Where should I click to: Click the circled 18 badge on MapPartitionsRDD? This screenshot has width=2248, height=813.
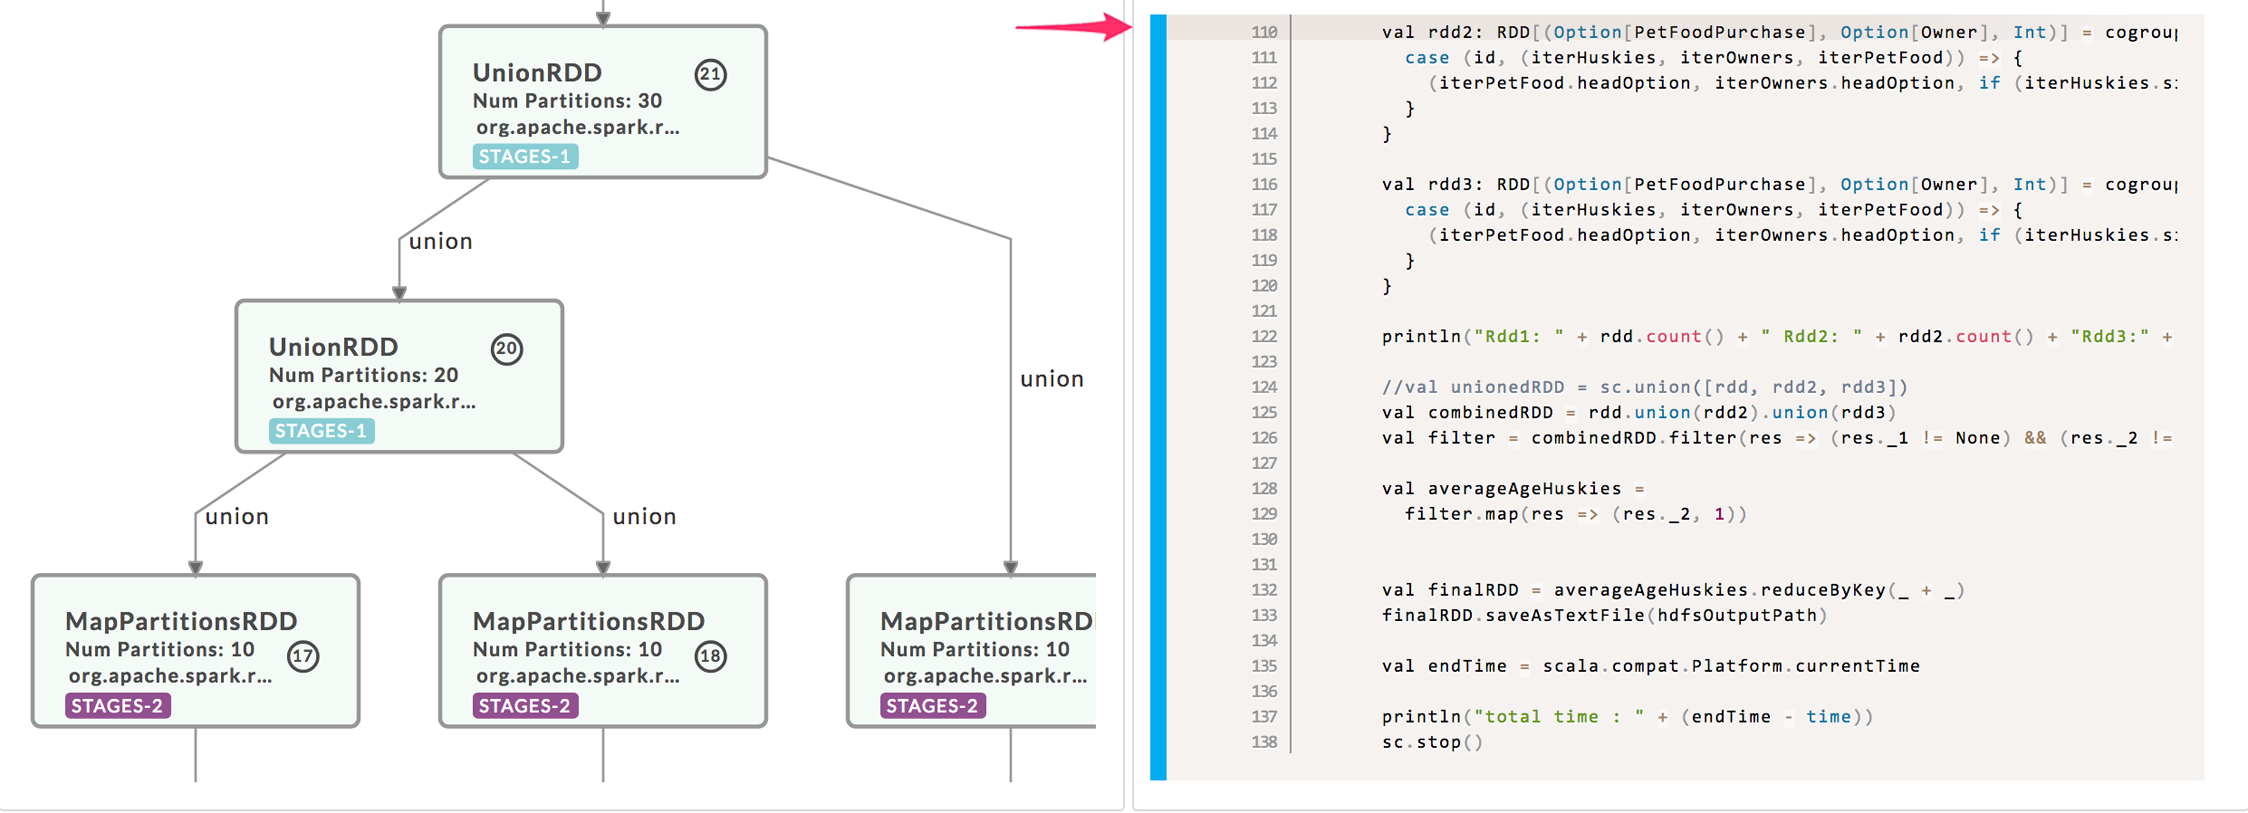[x=710, y=656]
